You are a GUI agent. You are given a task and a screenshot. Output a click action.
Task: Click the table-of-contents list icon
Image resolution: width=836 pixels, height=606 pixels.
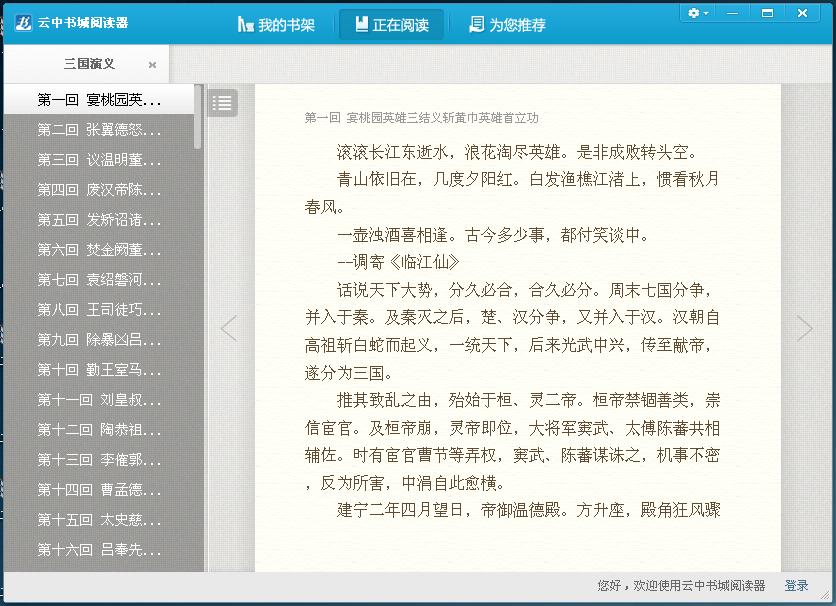(x=222, y=102)
